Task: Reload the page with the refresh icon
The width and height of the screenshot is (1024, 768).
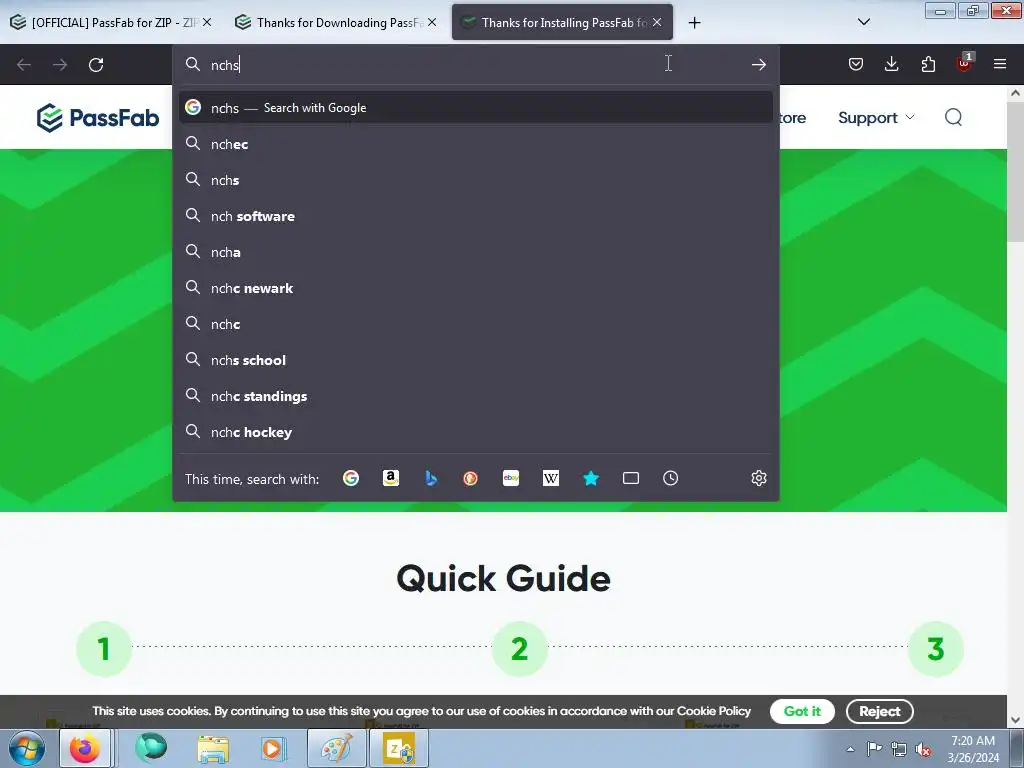Action: tap(96, 65)
